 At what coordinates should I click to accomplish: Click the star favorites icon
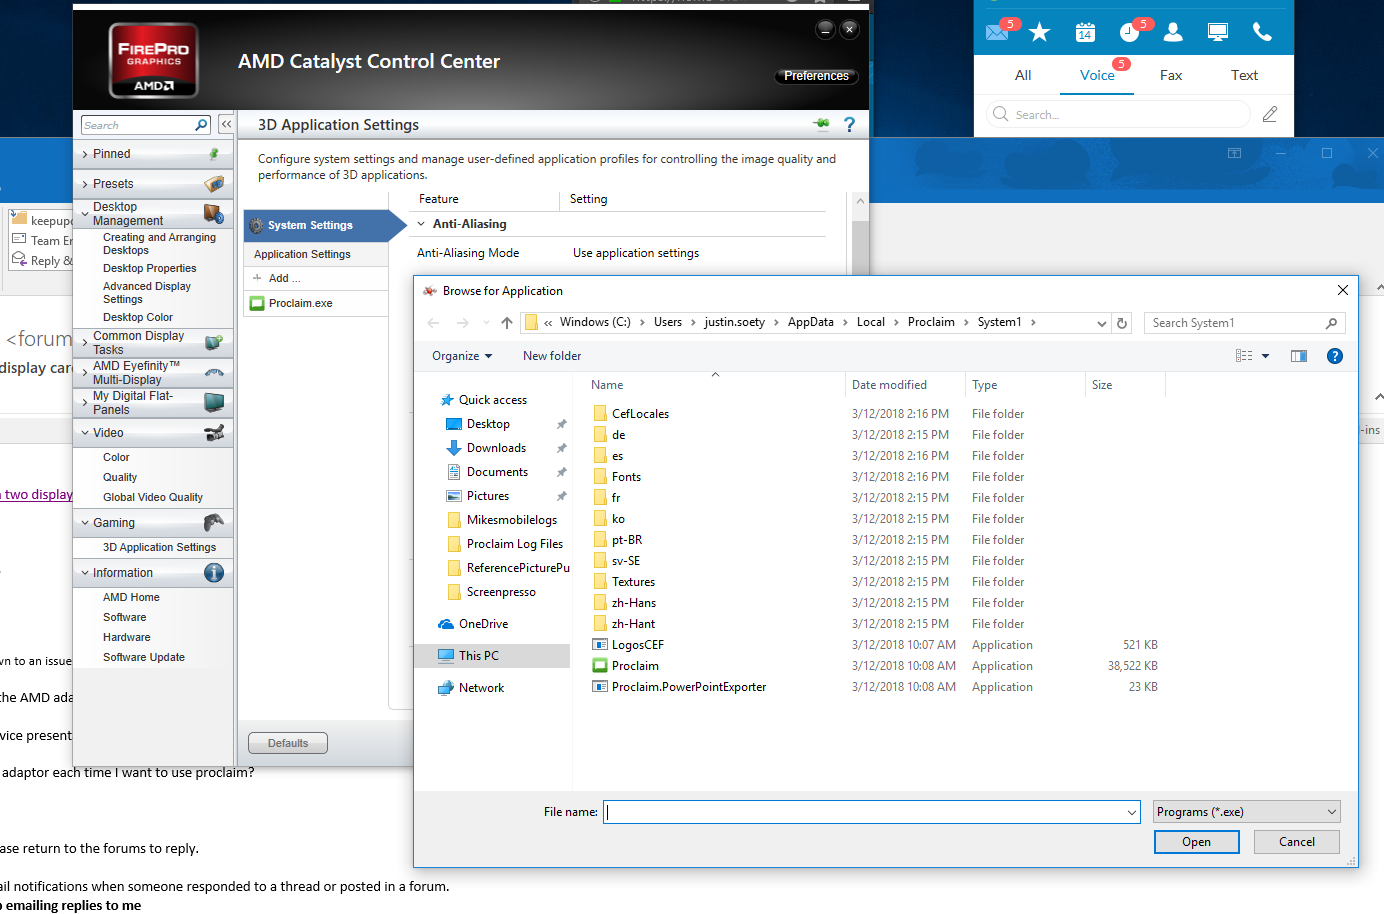pyautogui.click(x=1040, y=33)
